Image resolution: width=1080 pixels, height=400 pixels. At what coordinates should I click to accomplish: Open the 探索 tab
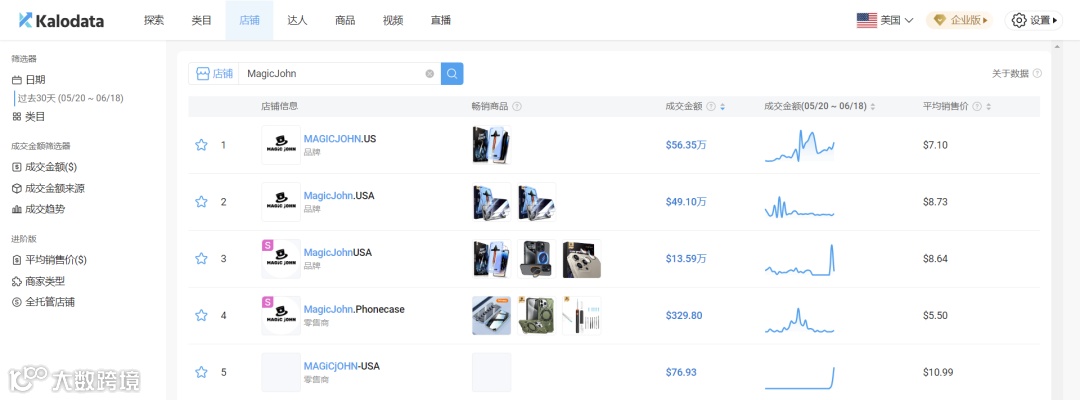(154, 20)
